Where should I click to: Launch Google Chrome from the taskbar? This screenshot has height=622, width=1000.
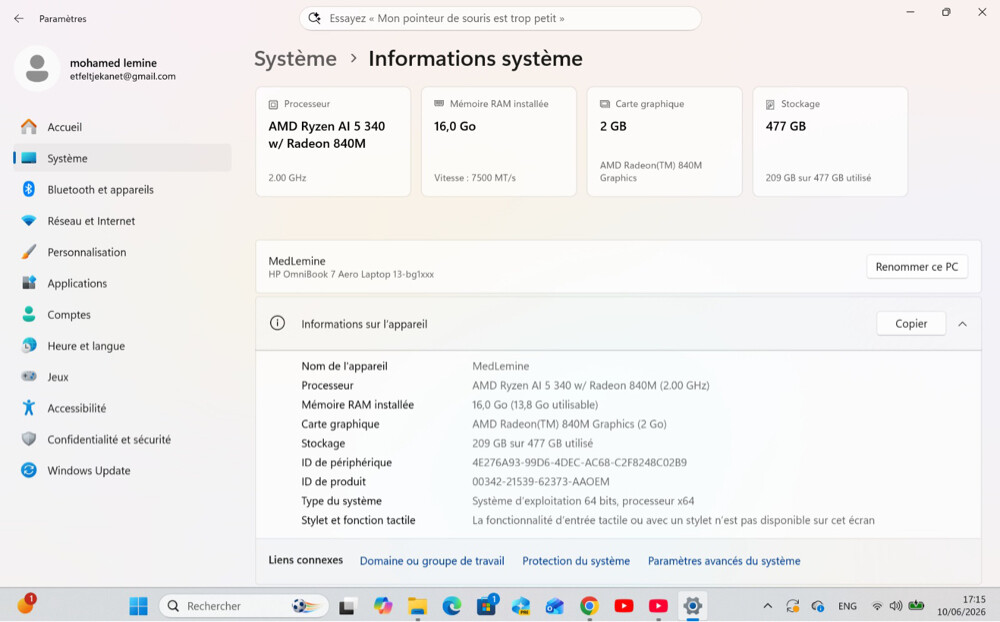589,605
